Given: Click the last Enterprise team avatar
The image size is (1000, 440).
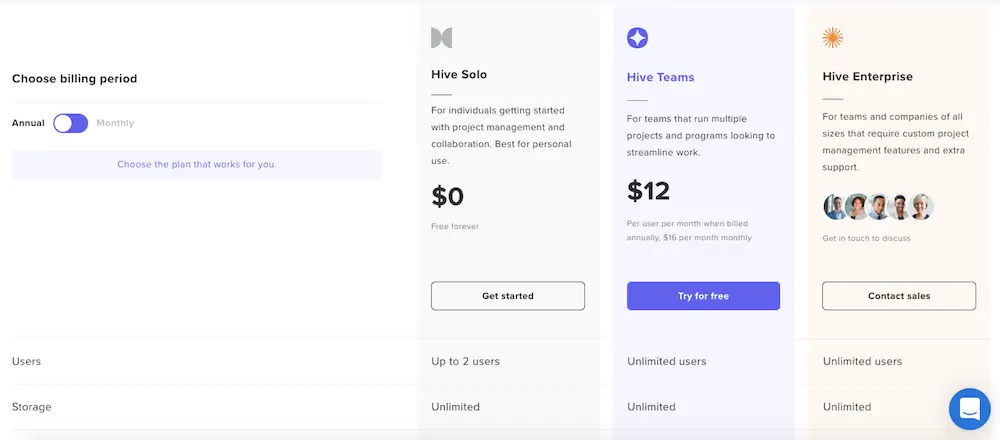Looking at the screenshot, I should (x=922, y=207).
